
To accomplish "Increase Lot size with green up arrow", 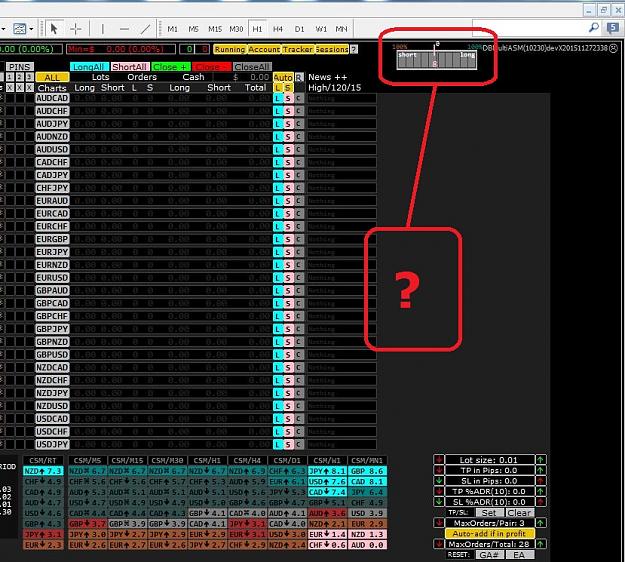I will [x=540, y=460].
